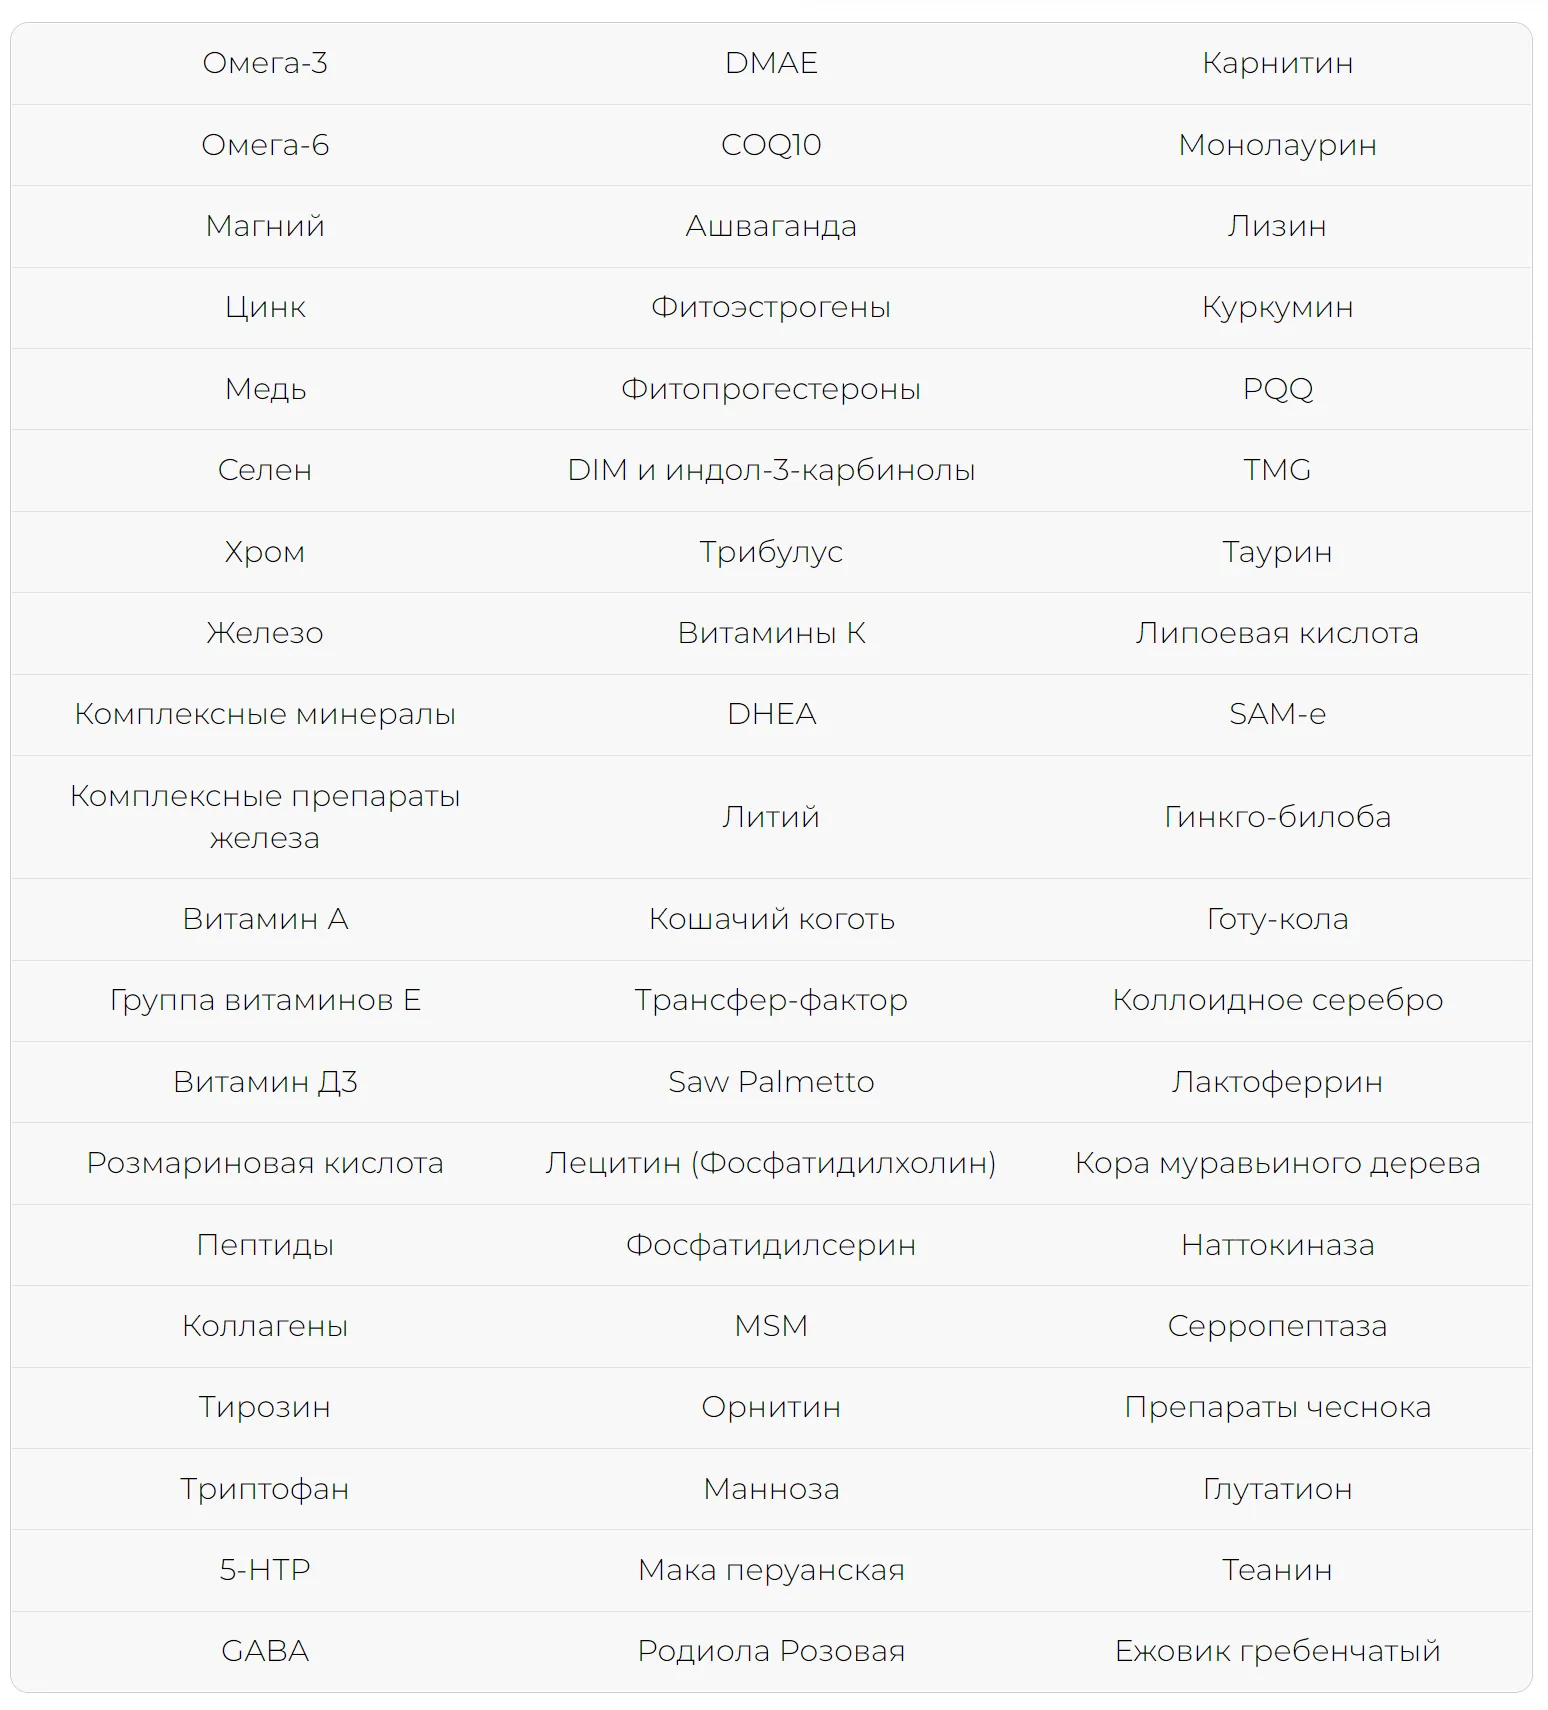Click the Омега-3 cell
This screenshot has height=1710, width=1548.
(x=265, y=63)
